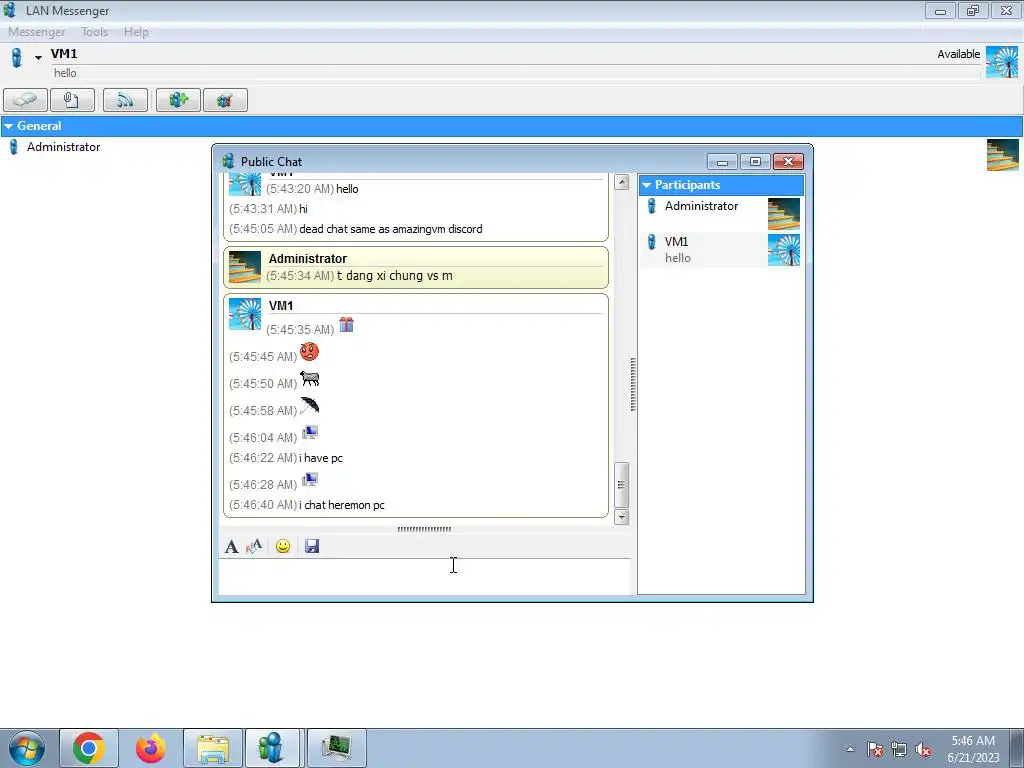Image resolution: width=1024 pixels, height=768 pixels.
Task: Click the horizontal splitter handle above the input toolbar
Action: pos(424,529)
